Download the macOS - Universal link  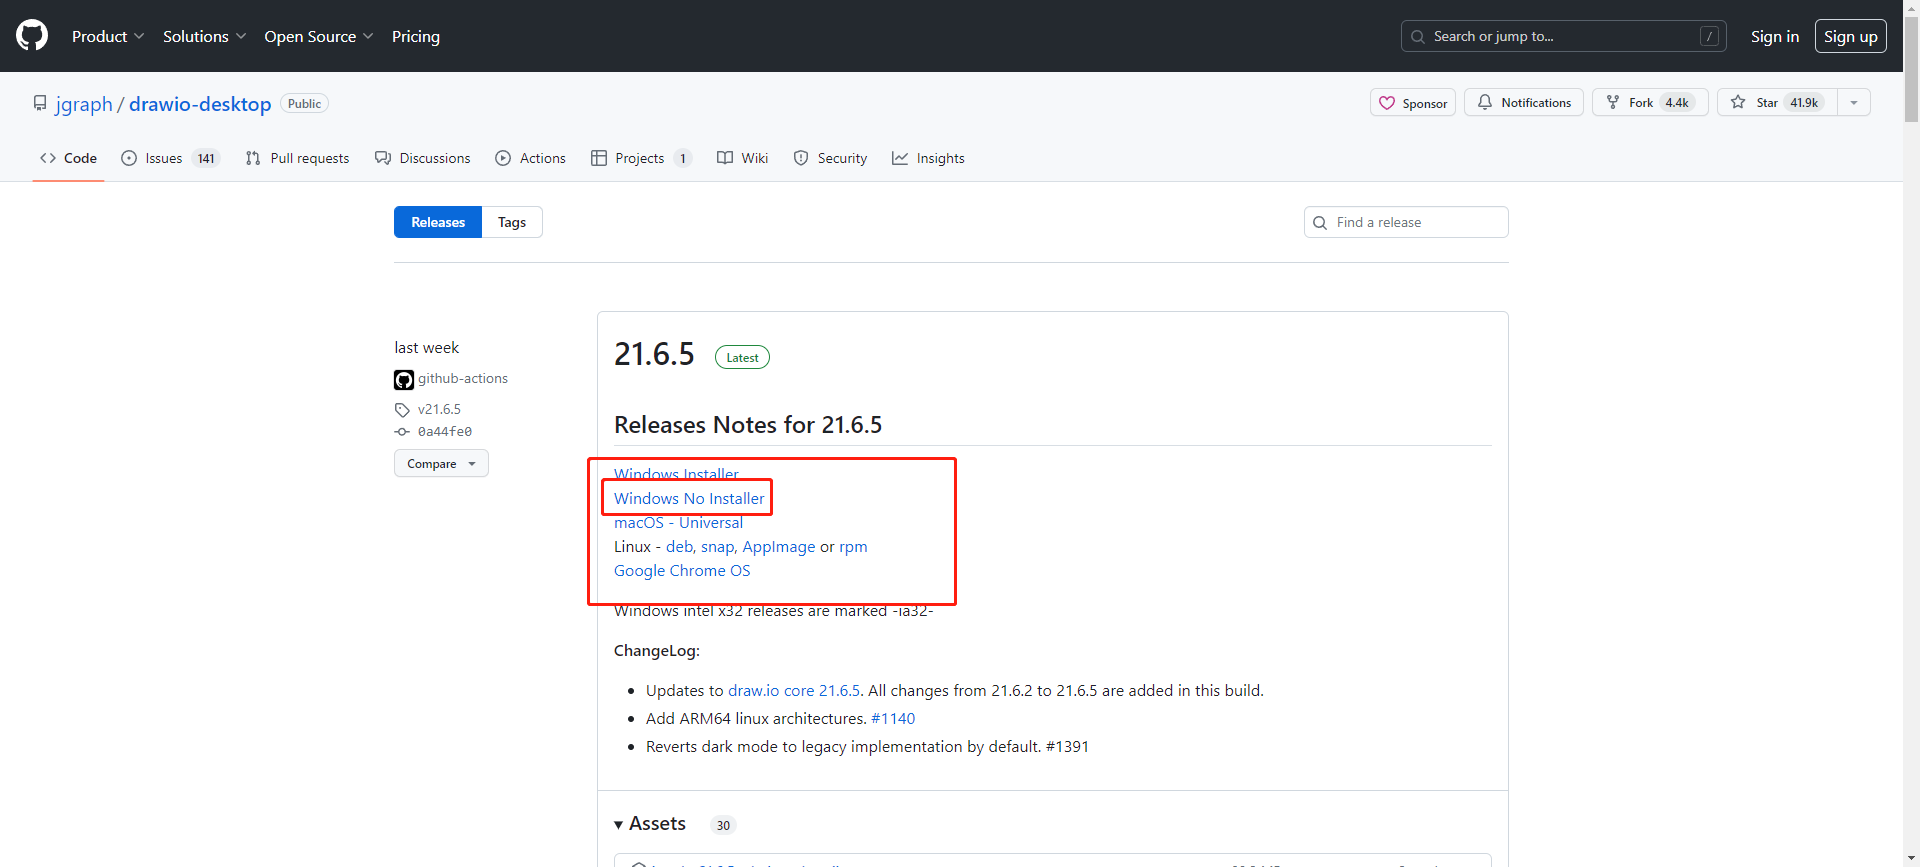click(x=678, y=522)
